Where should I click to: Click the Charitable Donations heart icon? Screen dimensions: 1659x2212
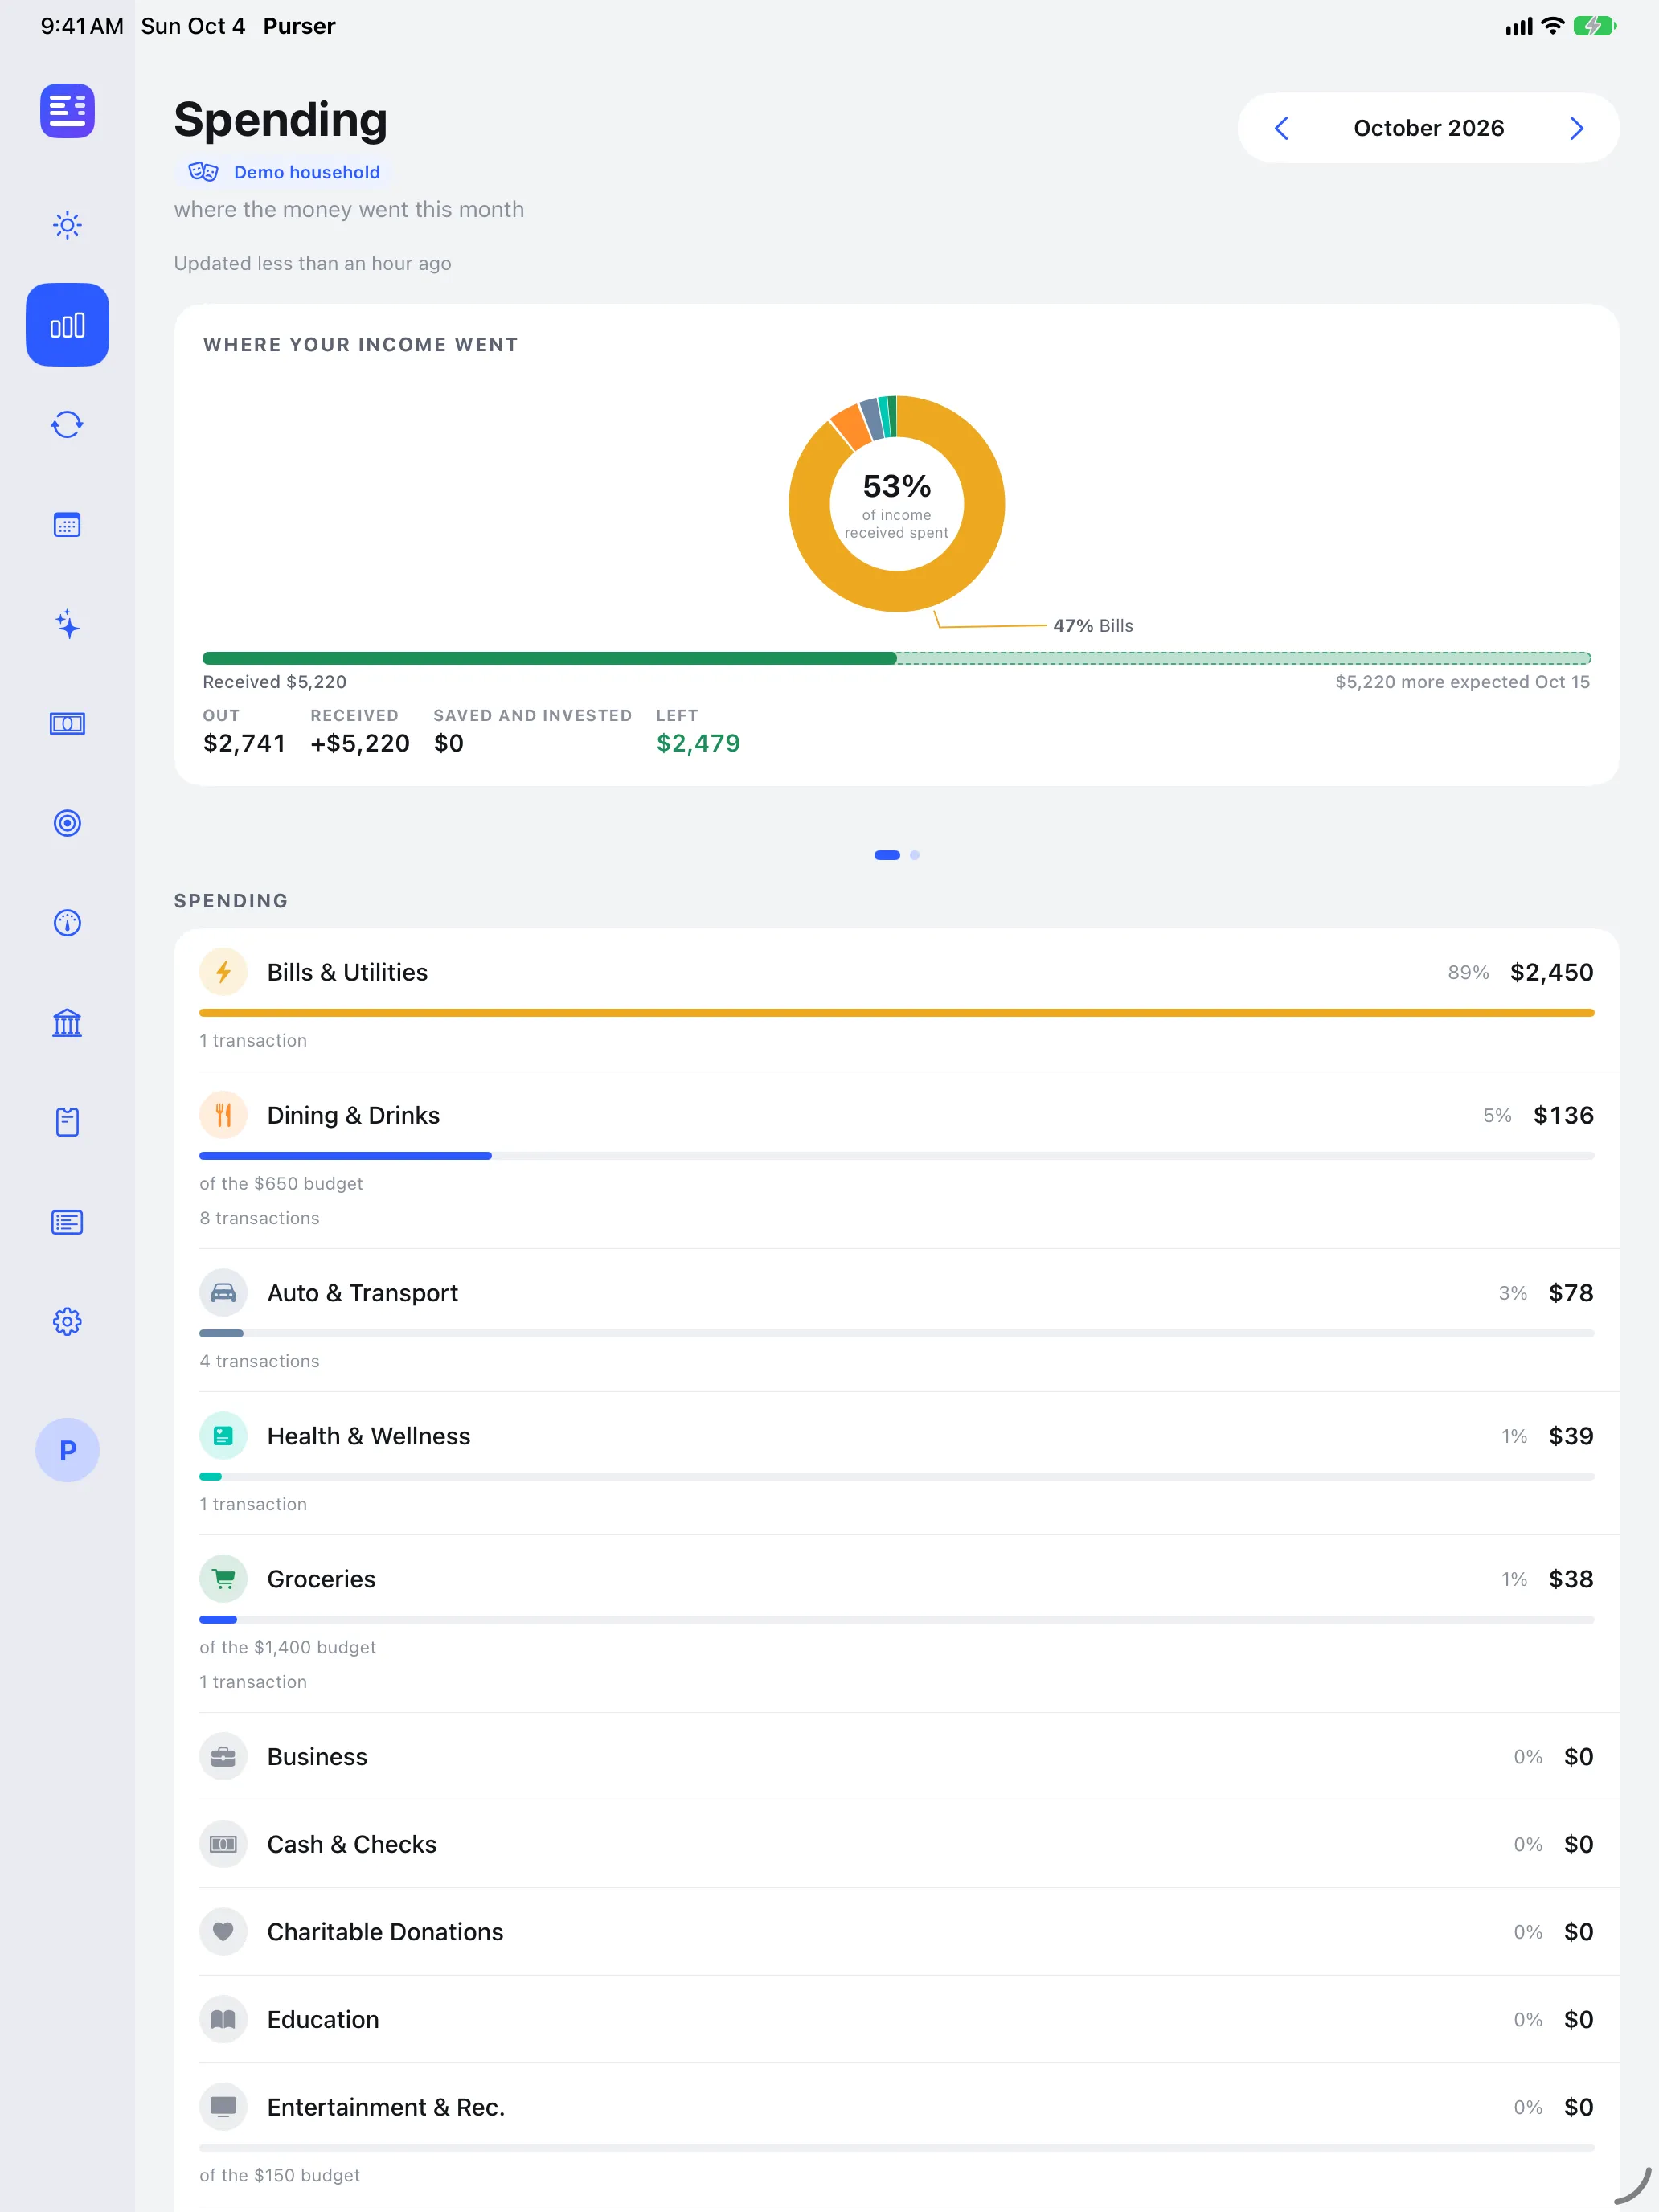[x=223, y=1932]
